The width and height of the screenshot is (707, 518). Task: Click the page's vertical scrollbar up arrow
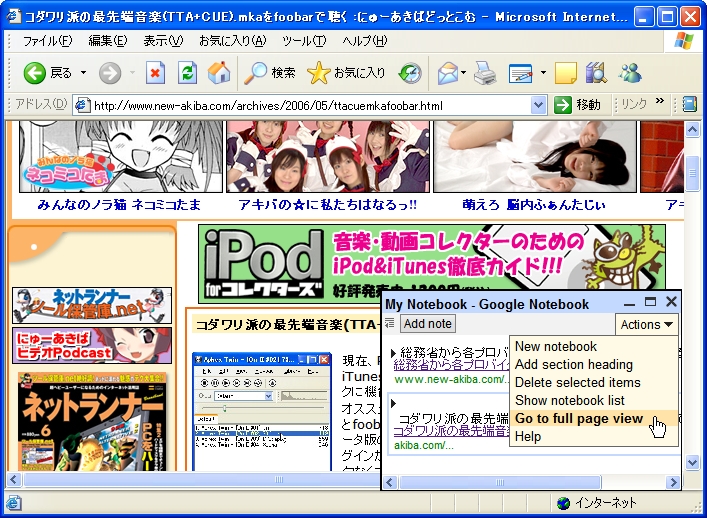pos(692,130)
